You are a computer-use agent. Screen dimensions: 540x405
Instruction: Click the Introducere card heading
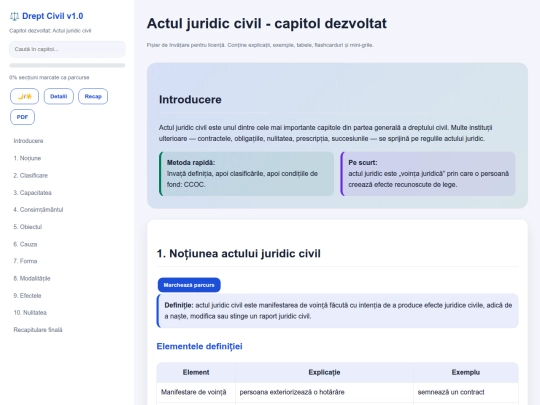pos(190,100)
